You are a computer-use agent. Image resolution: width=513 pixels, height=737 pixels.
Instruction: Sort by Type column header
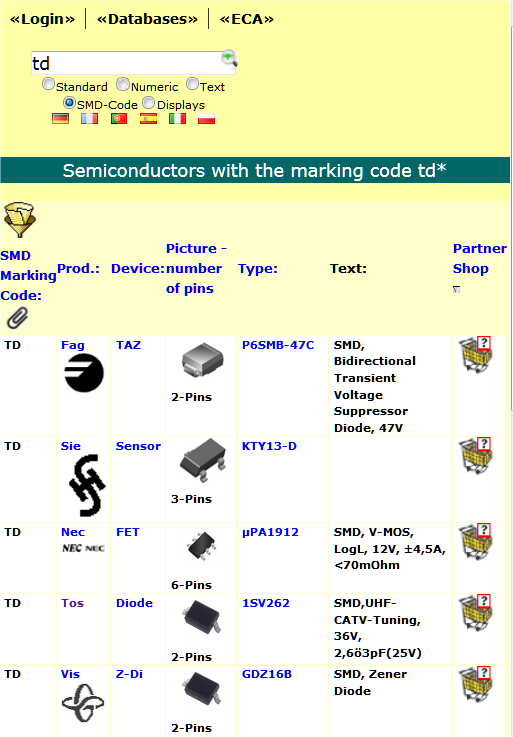tap(258, 268)
